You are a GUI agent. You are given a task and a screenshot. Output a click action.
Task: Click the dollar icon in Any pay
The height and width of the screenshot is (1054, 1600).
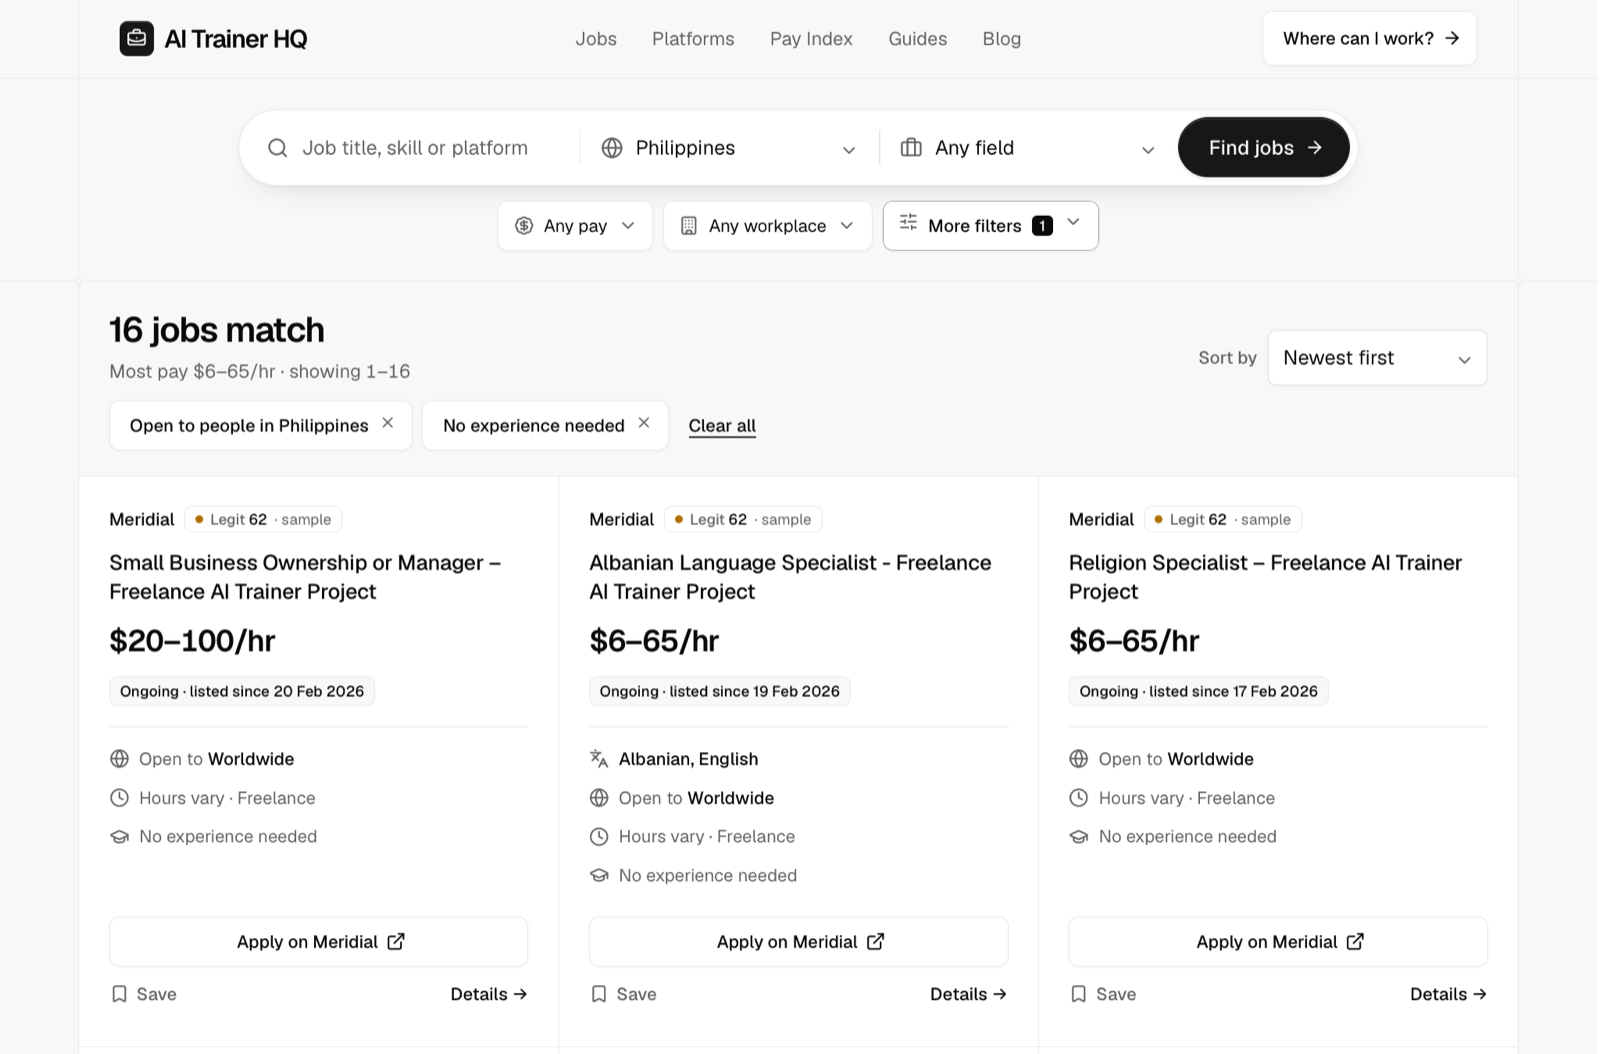524,226
